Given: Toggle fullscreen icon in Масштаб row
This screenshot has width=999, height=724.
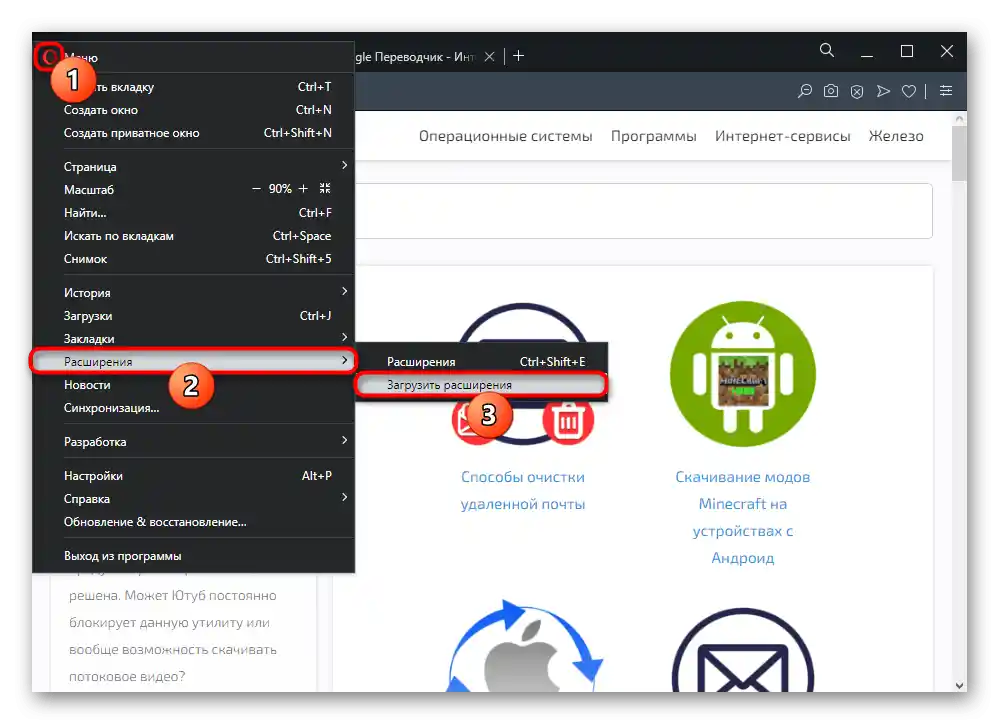Looking at the screenshot, I should 325,189.
